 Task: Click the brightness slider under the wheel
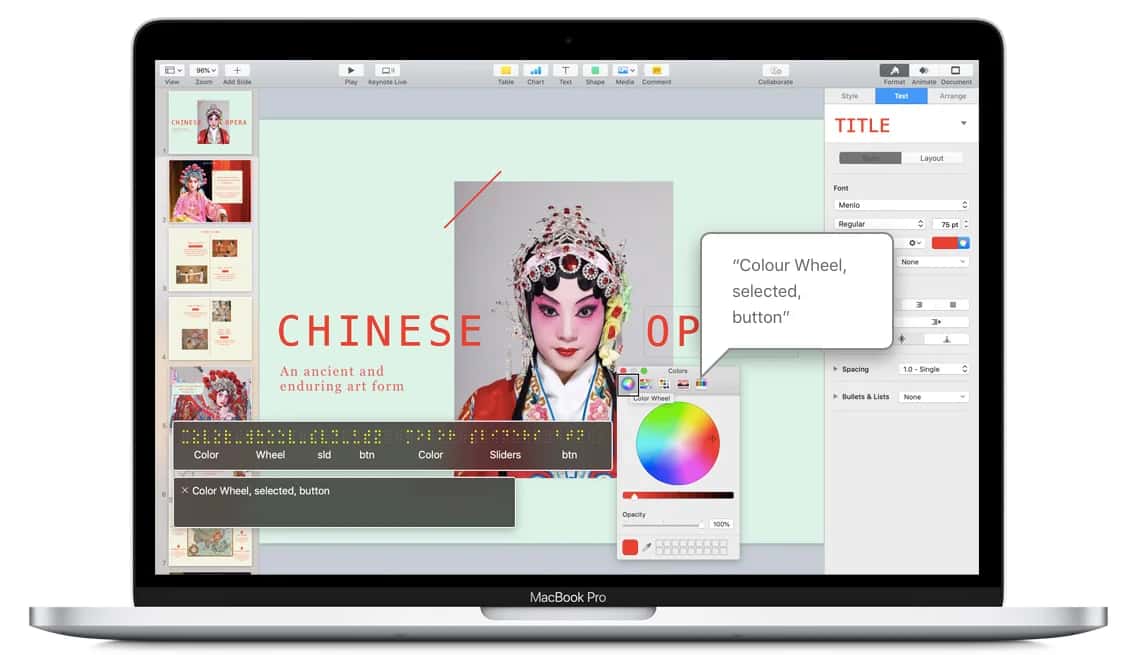678,495
